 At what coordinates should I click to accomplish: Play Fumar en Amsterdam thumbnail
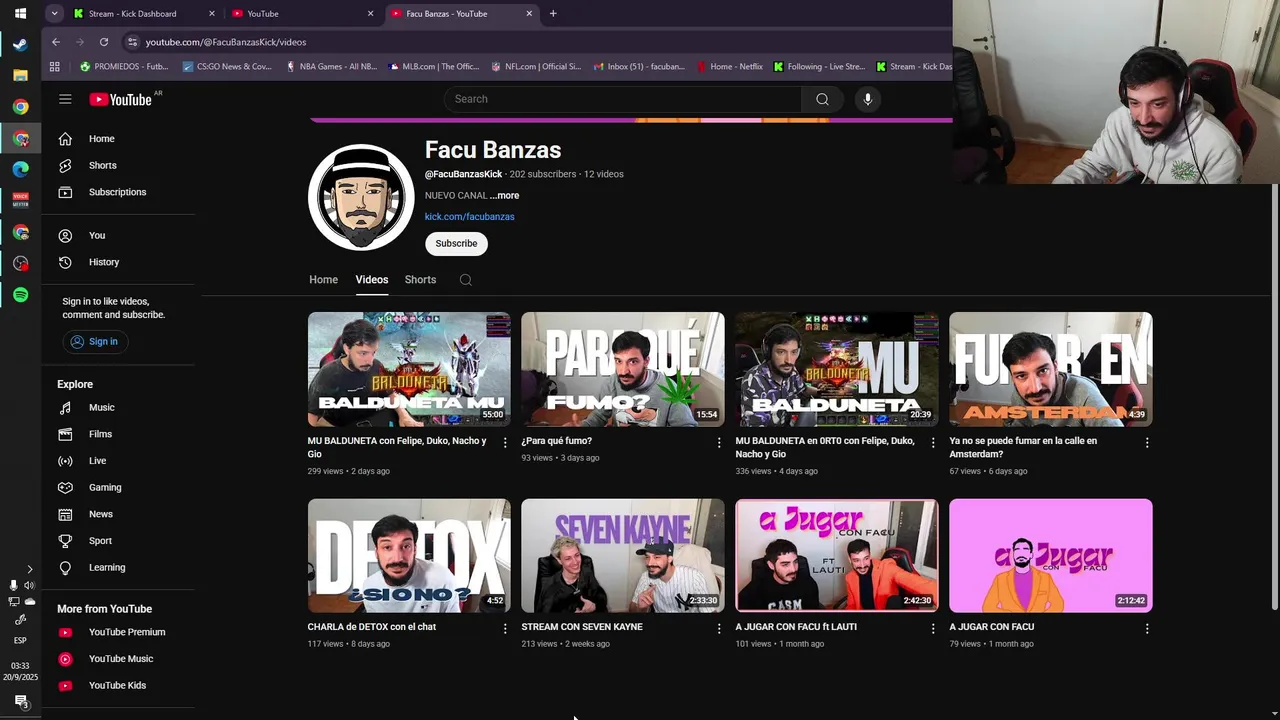tap(1051, 369)
